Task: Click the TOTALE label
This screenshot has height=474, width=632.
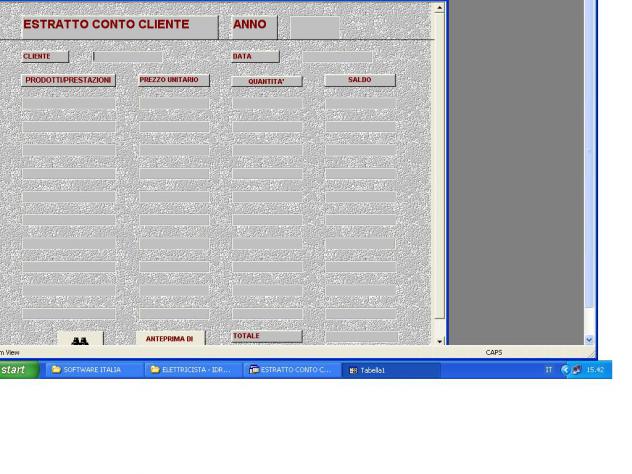Action: [267, 336]
